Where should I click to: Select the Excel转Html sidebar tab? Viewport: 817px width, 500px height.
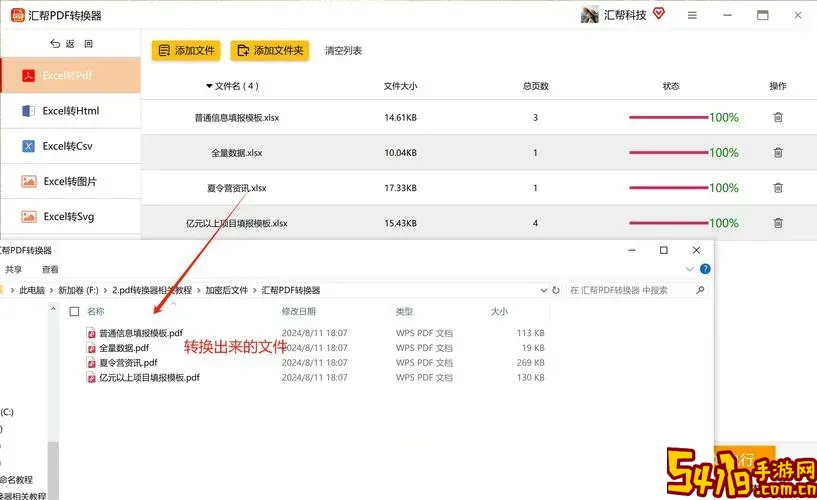coord(71,110)
